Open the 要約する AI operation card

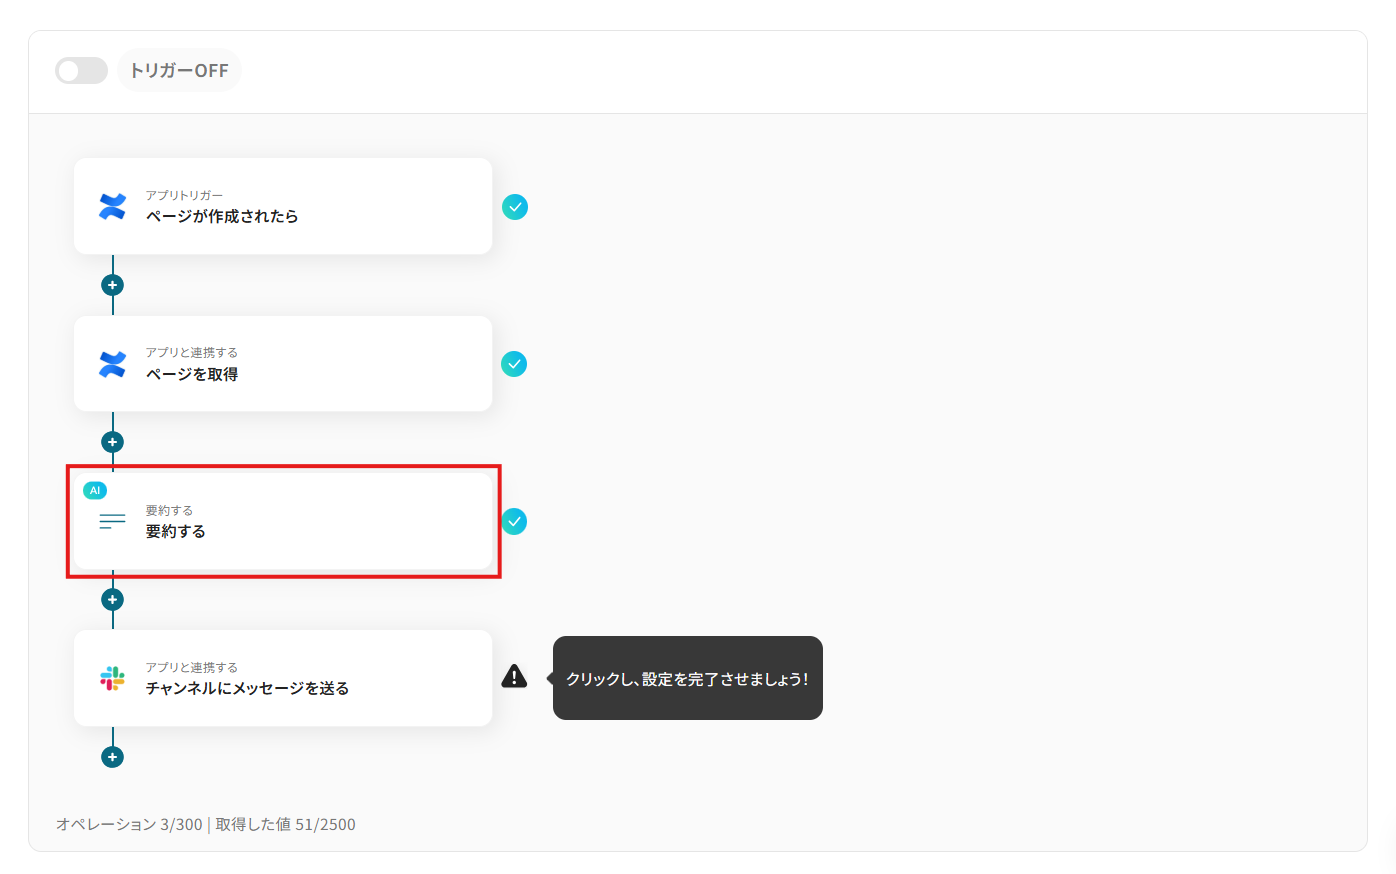[283, 521]
